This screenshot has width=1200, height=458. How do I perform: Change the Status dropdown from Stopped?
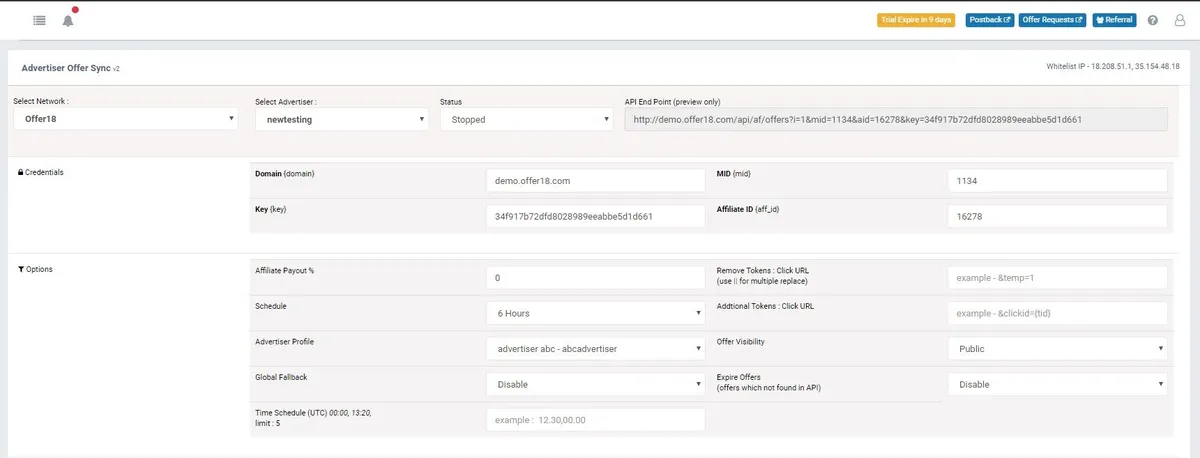click(x=526, y=119)
